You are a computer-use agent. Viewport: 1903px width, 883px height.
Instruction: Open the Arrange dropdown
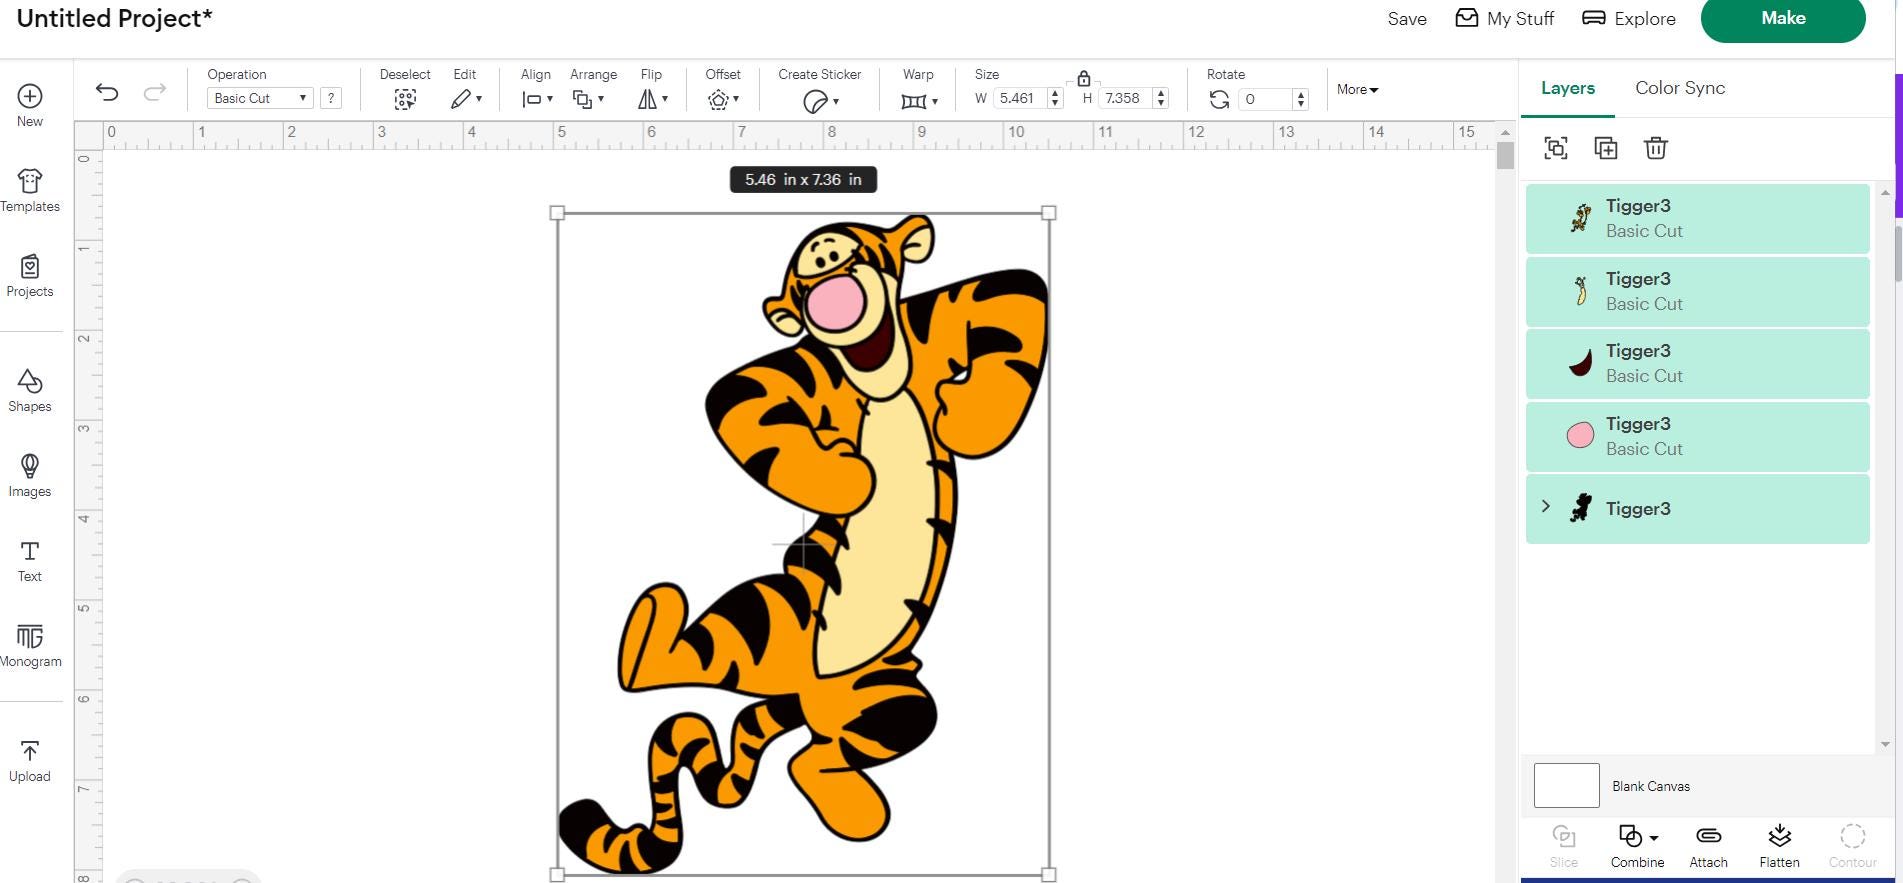coord(588,99)
